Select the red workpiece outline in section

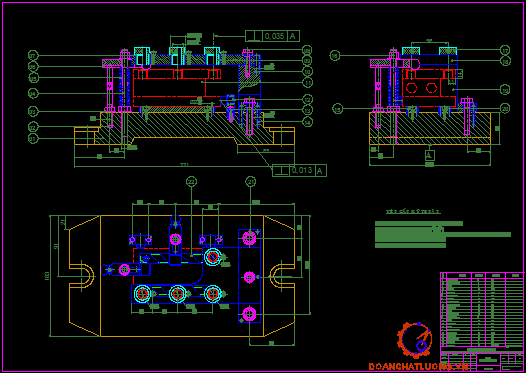pos(177,88)
